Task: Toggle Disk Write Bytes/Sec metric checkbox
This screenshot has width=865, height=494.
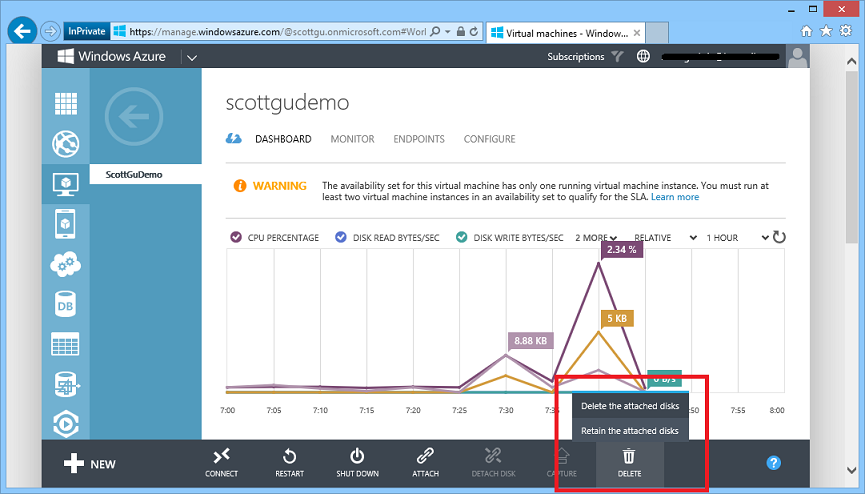Action: (462, 237)
